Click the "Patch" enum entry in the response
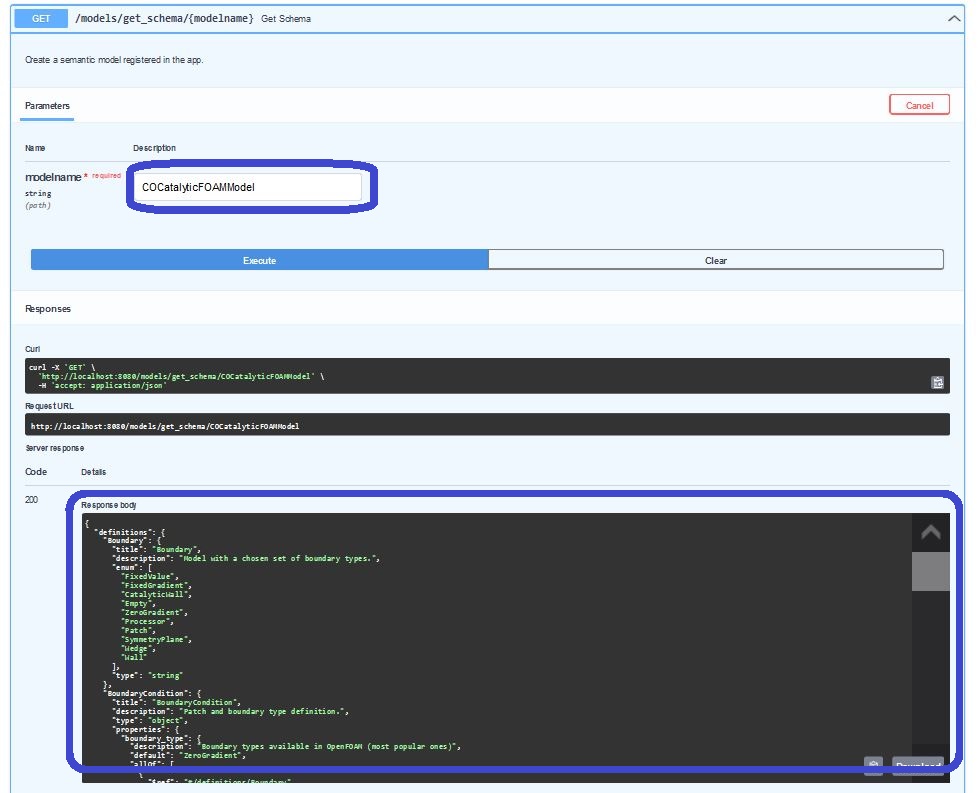 tap(138, 631)
